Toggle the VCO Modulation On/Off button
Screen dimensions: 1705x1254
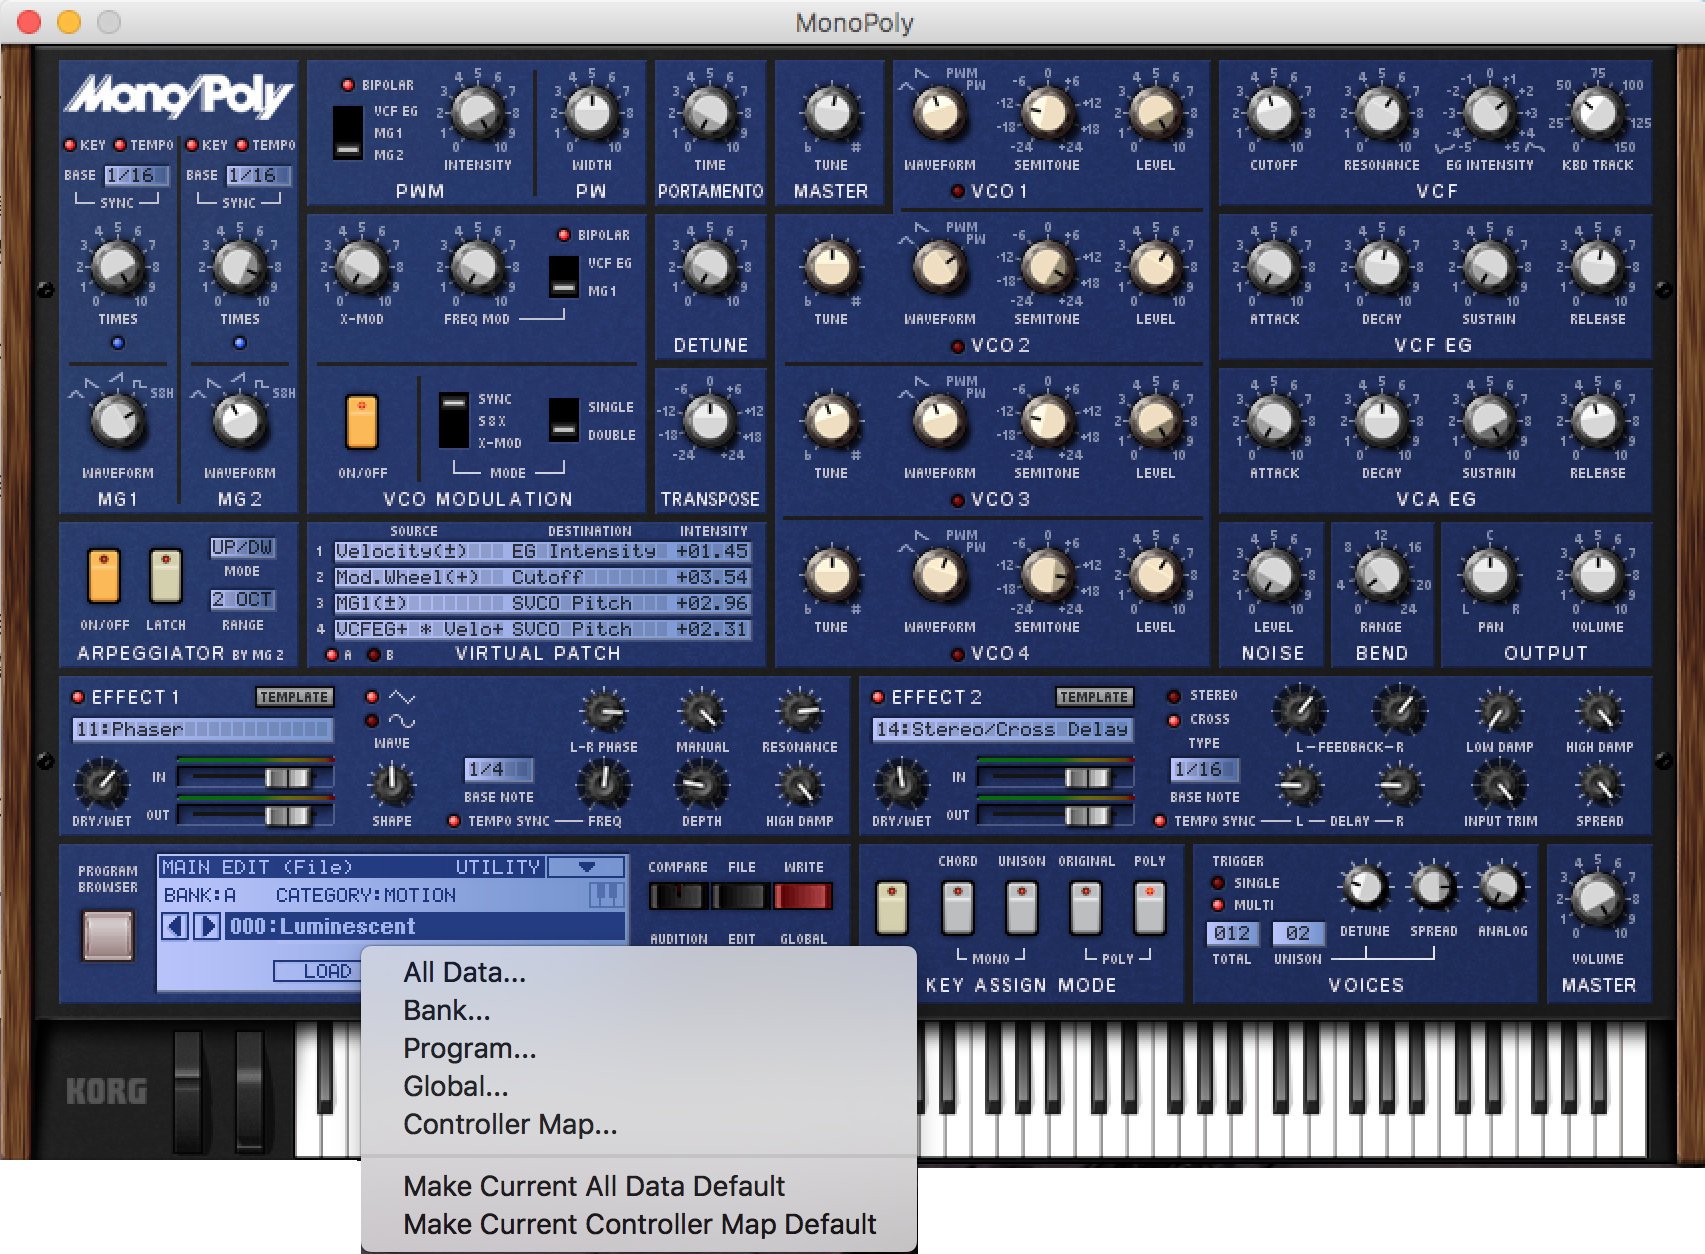(362, 423)
